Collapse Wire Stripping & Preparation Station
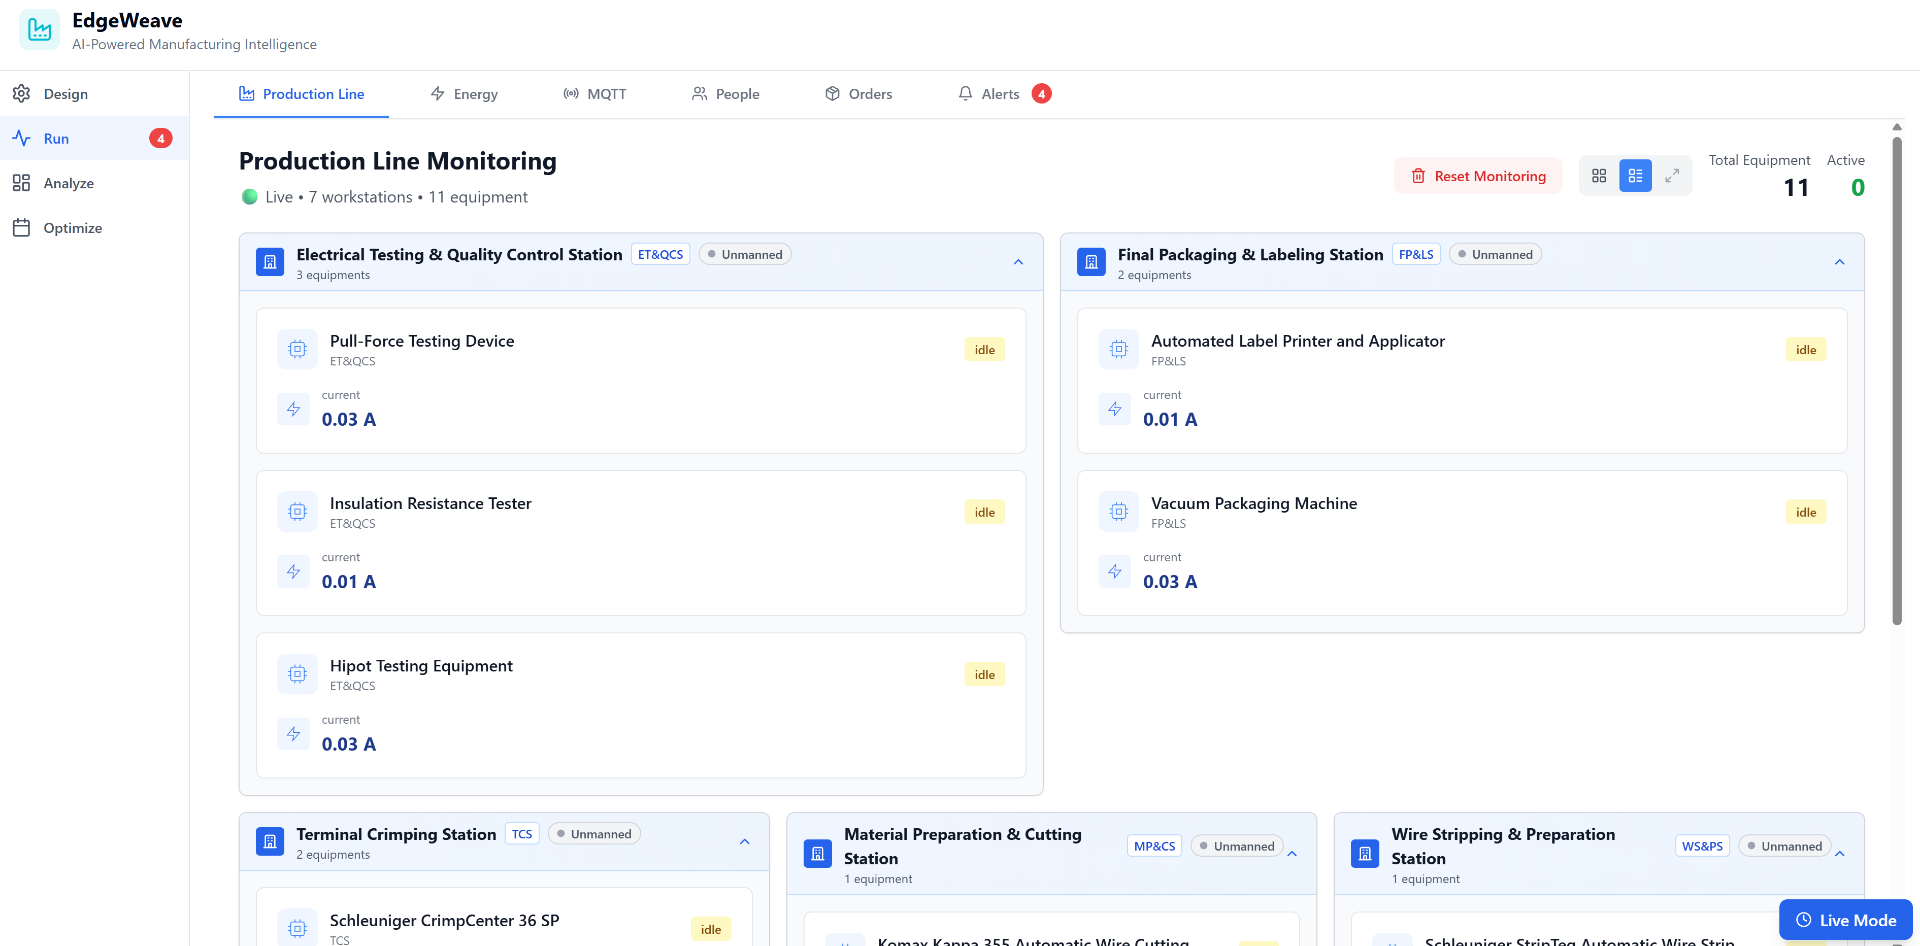 coord(1839,854)
